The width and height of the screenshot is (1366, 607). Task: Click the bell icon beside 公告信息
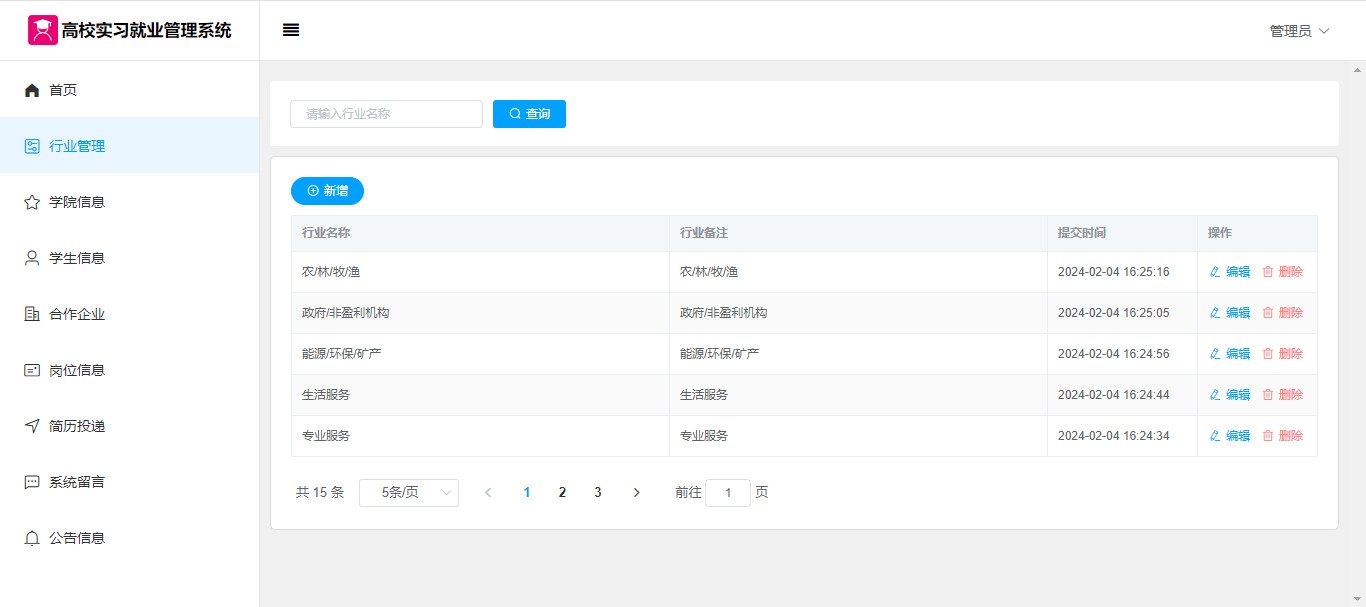tap(32, 538)
